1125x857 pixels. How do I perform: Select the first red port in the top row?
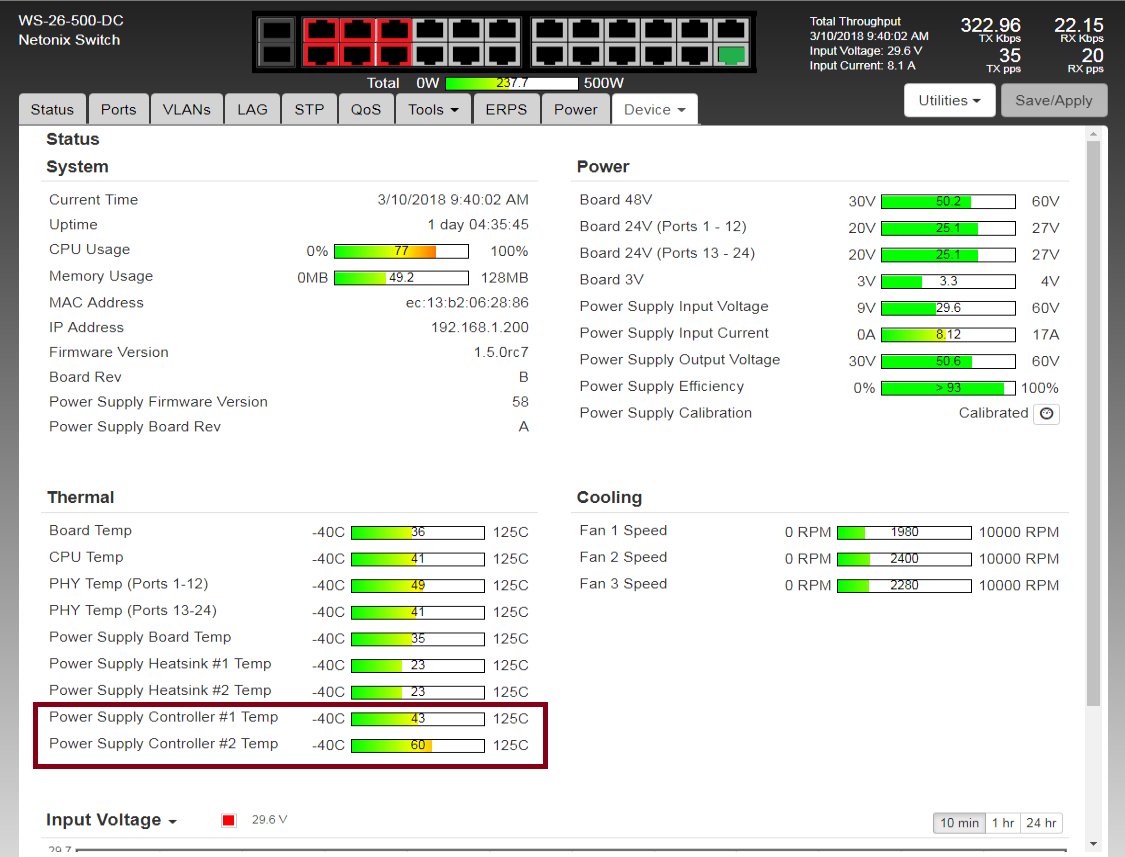[320, 30]
